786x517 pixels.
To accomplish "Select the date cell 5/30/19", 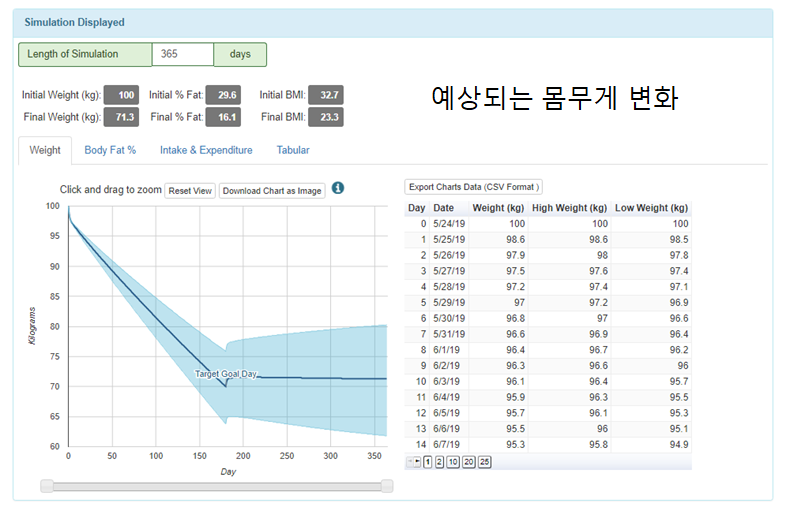I will [x=449, y=318].
